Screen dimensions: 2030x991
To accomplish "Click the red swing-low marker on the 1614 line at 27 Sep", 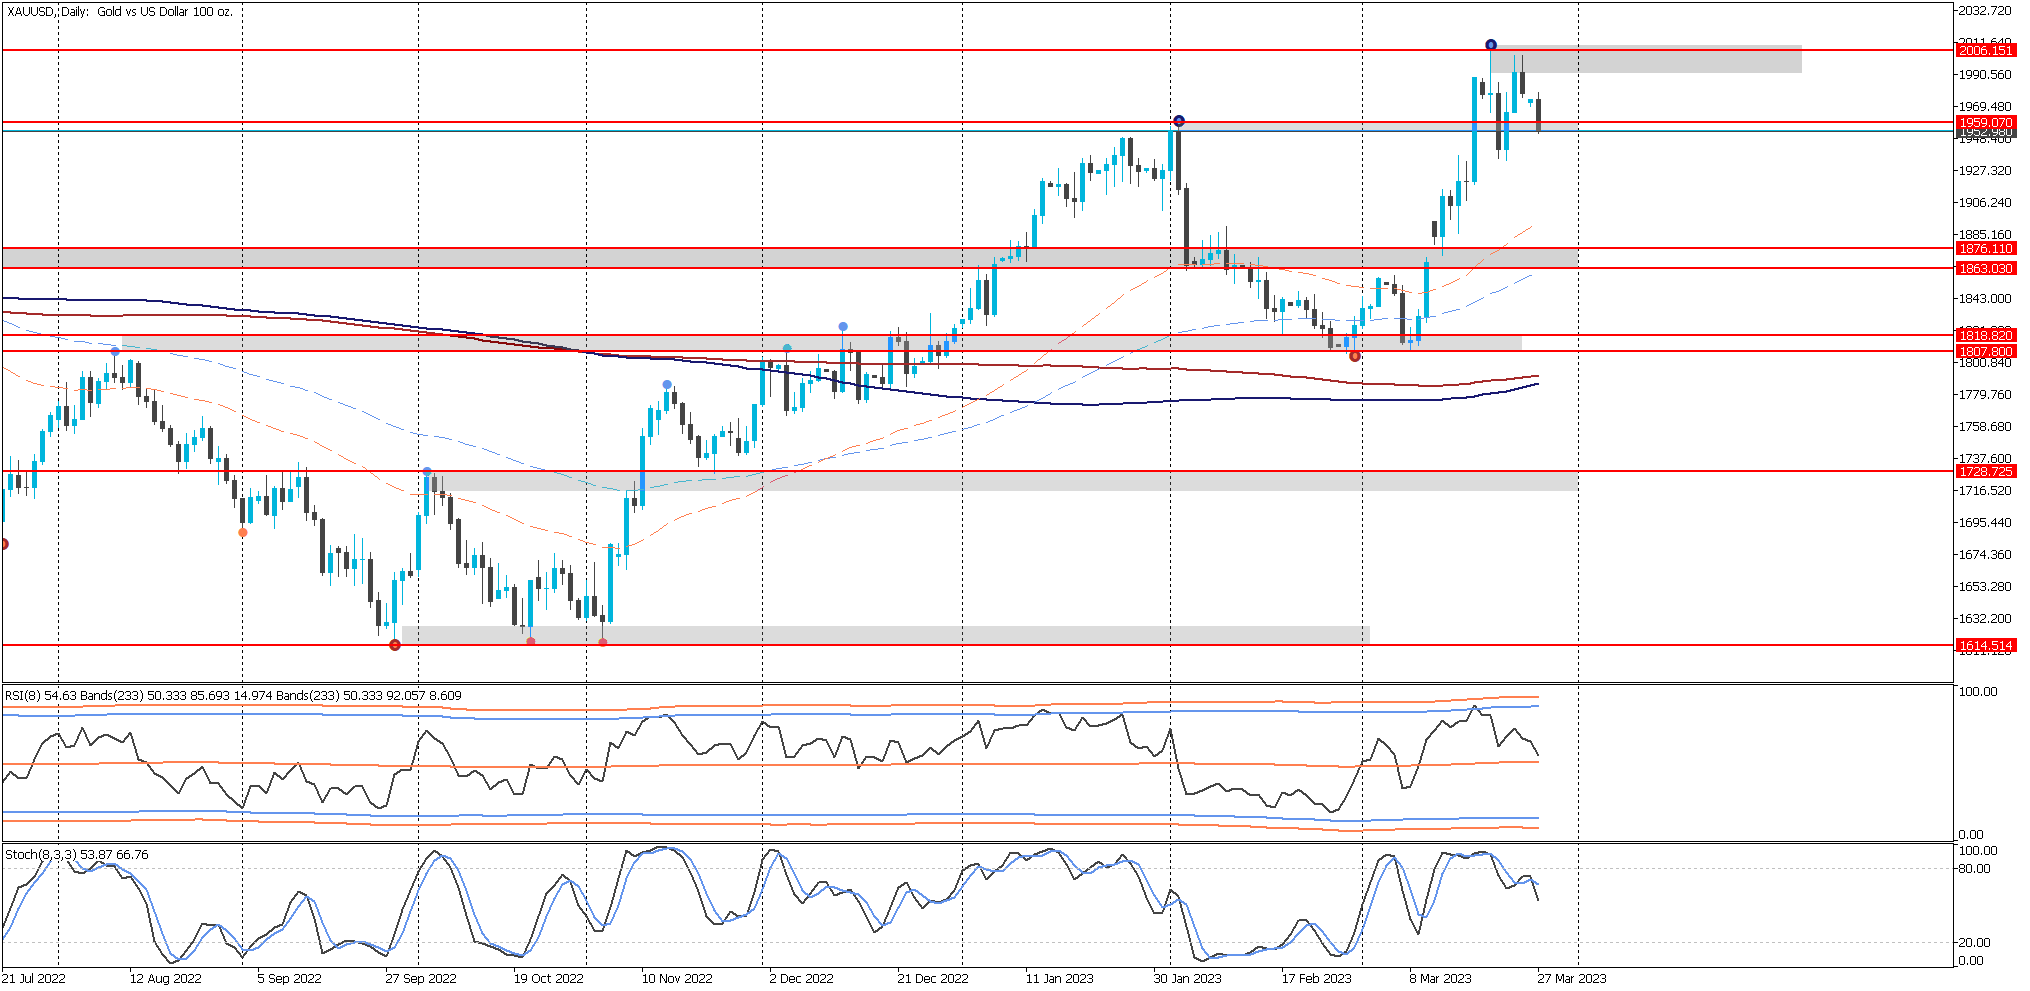I will click(x=395, y=645).
